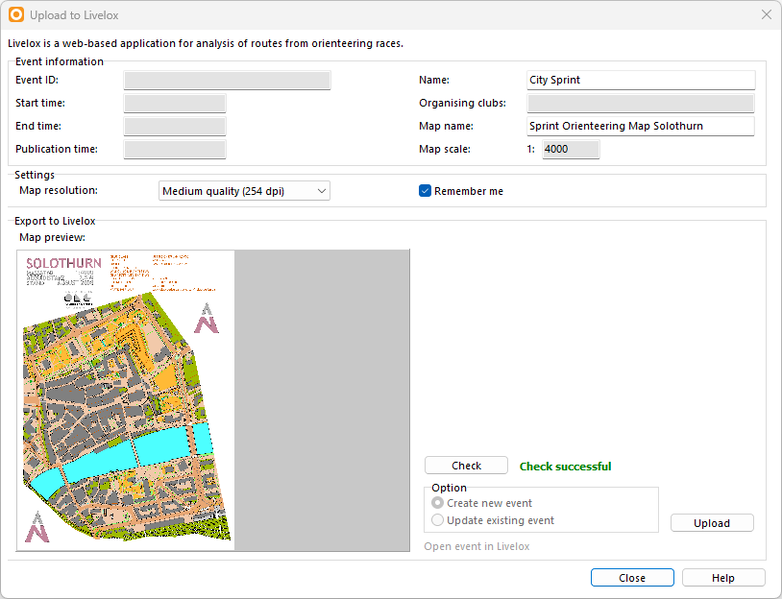782x599 pixels.
Task: Select Update existing event option
Action: pyautogui.click(x=437, y=520)
